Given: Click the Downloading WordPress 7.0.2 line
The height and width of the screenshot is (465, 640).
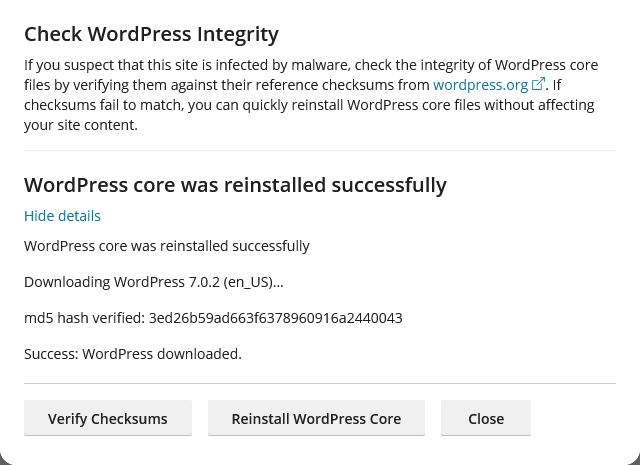Looking at the screenshot, I should pyautogui.click(x=154, y=282).
